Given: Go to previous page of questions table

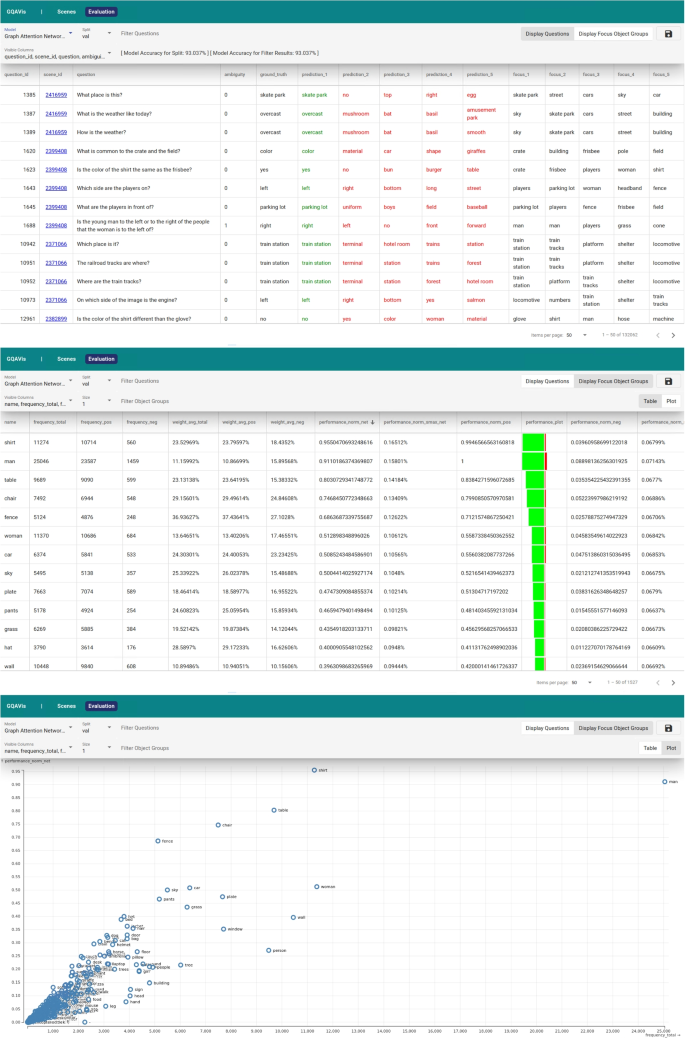Looking at the screenshot, I should coord(656,335).
